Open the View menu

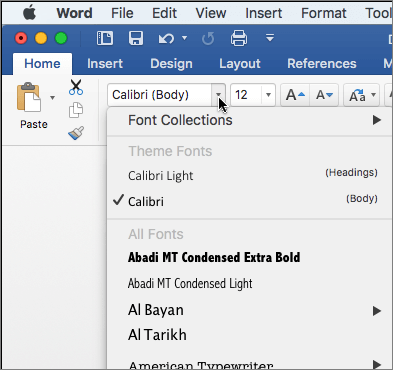pos(211,13)
